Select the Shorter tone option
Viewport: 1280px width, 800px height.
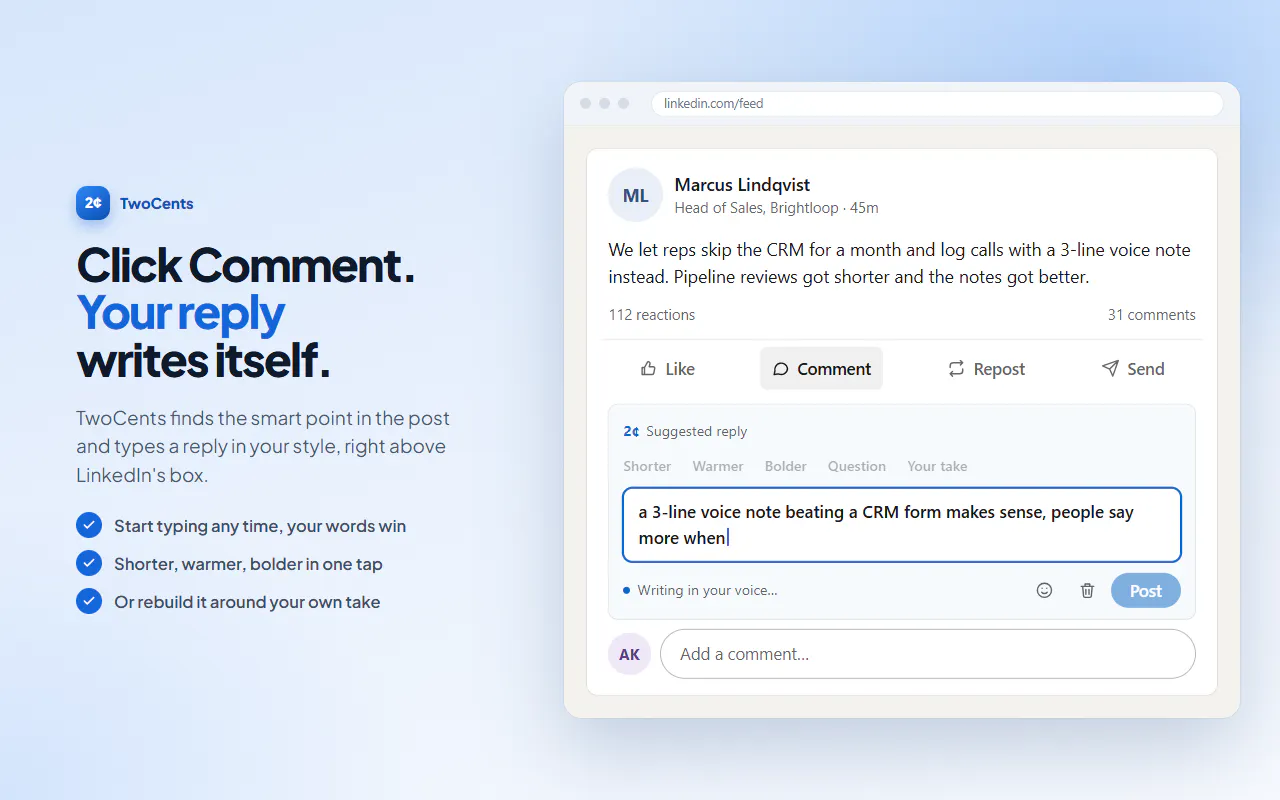pos(647,466)
